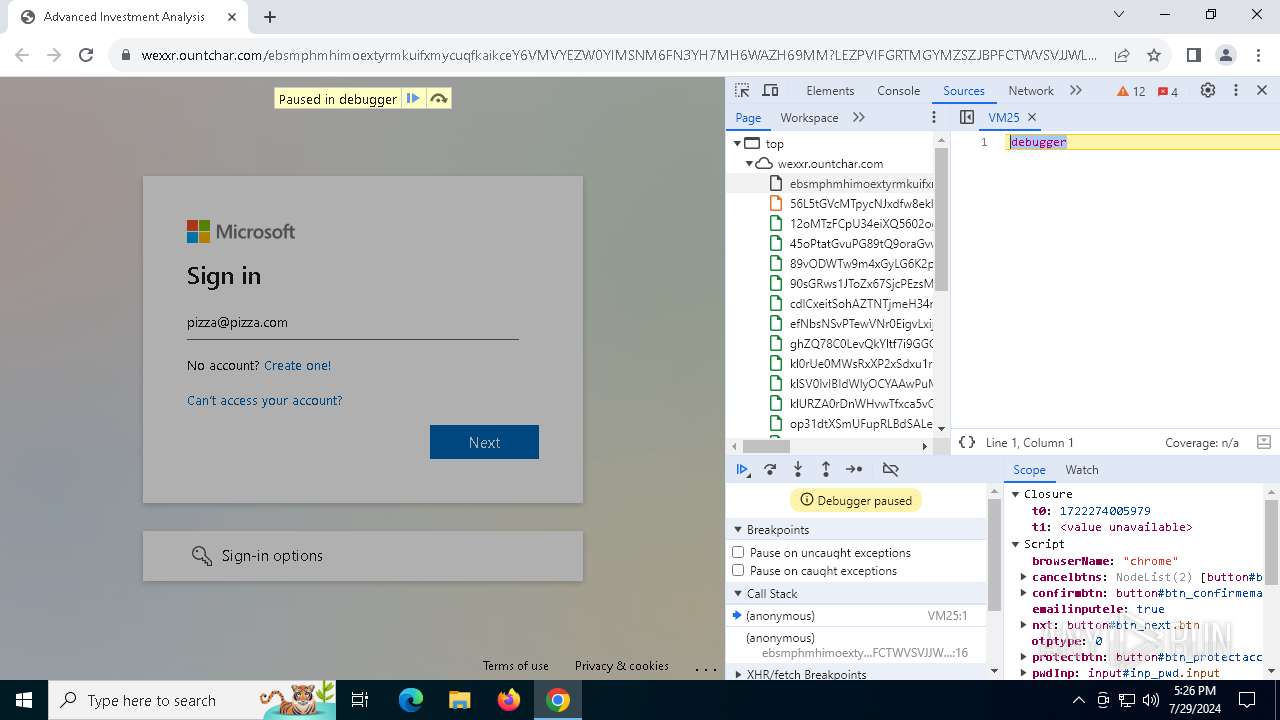This screenshot has width=1280, height=720.
Task: Resume script execution in debugger overlay
Action: pyautogui.click(x=413, y=98)
